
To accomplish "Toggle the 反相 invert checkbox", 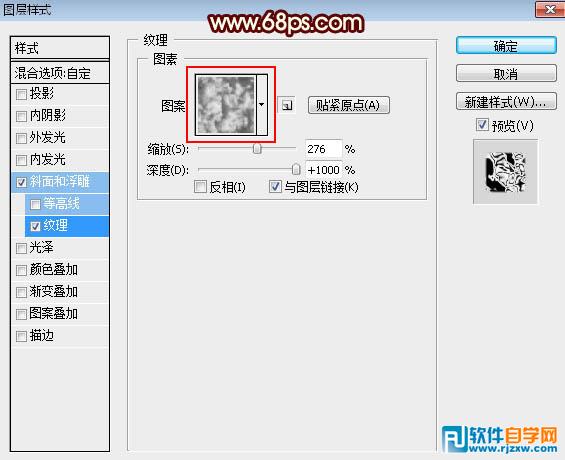I will point(200,187).
